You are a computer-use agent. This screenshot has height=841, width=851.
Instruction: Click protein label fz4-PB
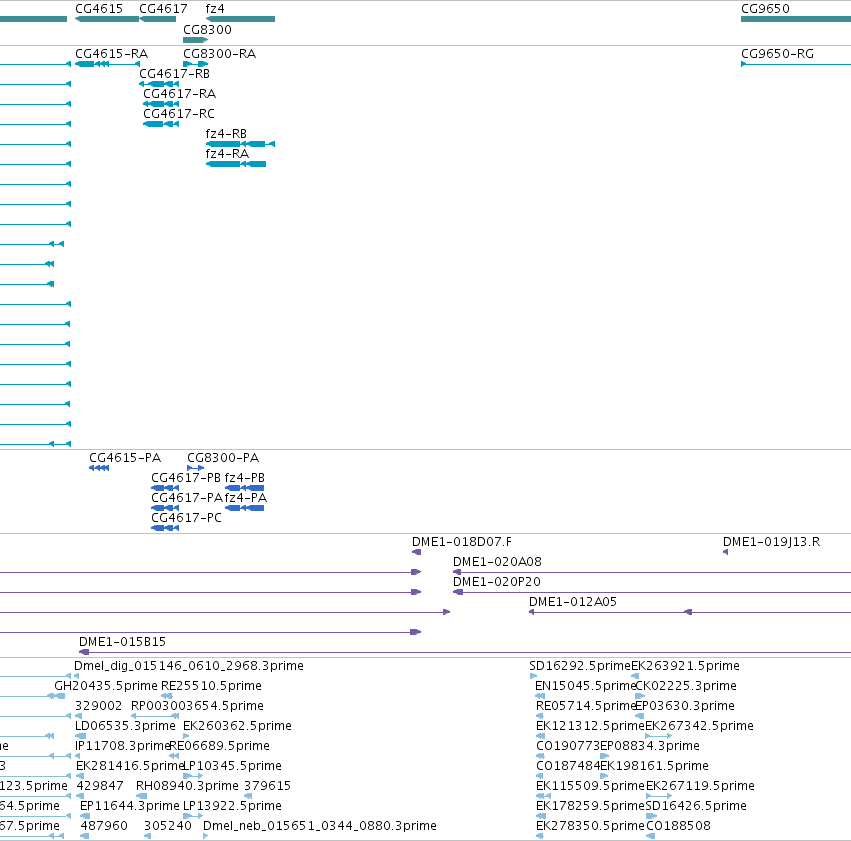[x=245, y=478]
